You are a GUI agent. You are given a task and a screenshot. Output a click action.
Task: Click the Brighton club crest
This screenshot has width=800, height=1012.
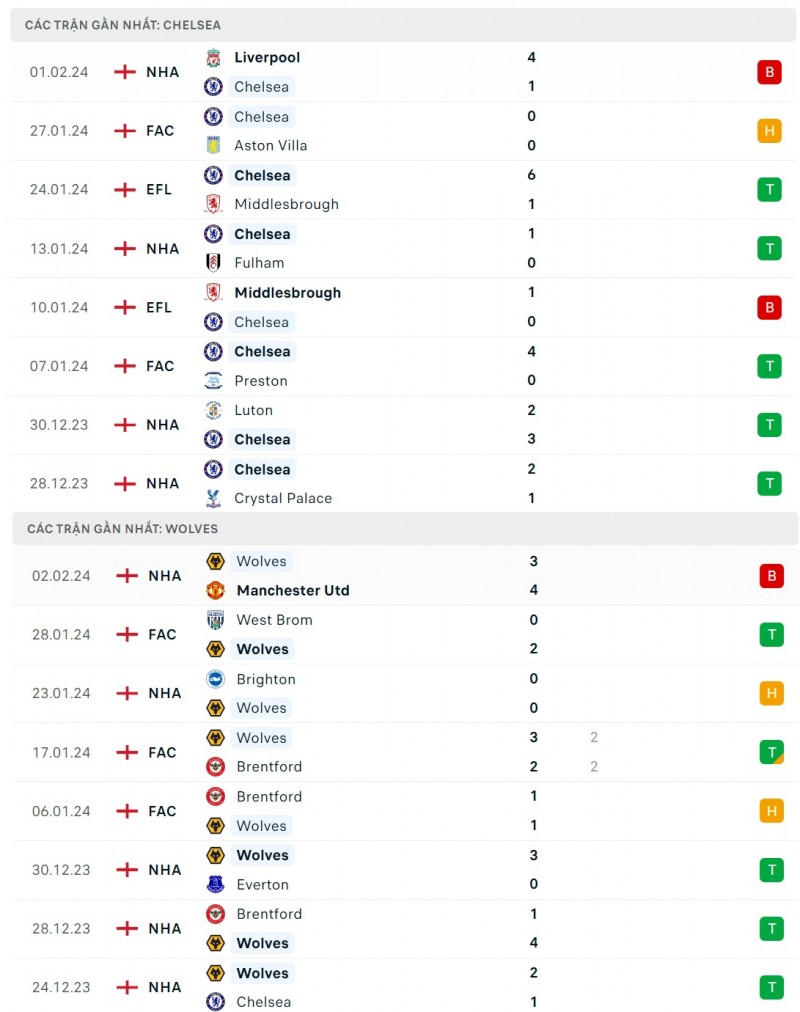(215, 679)
